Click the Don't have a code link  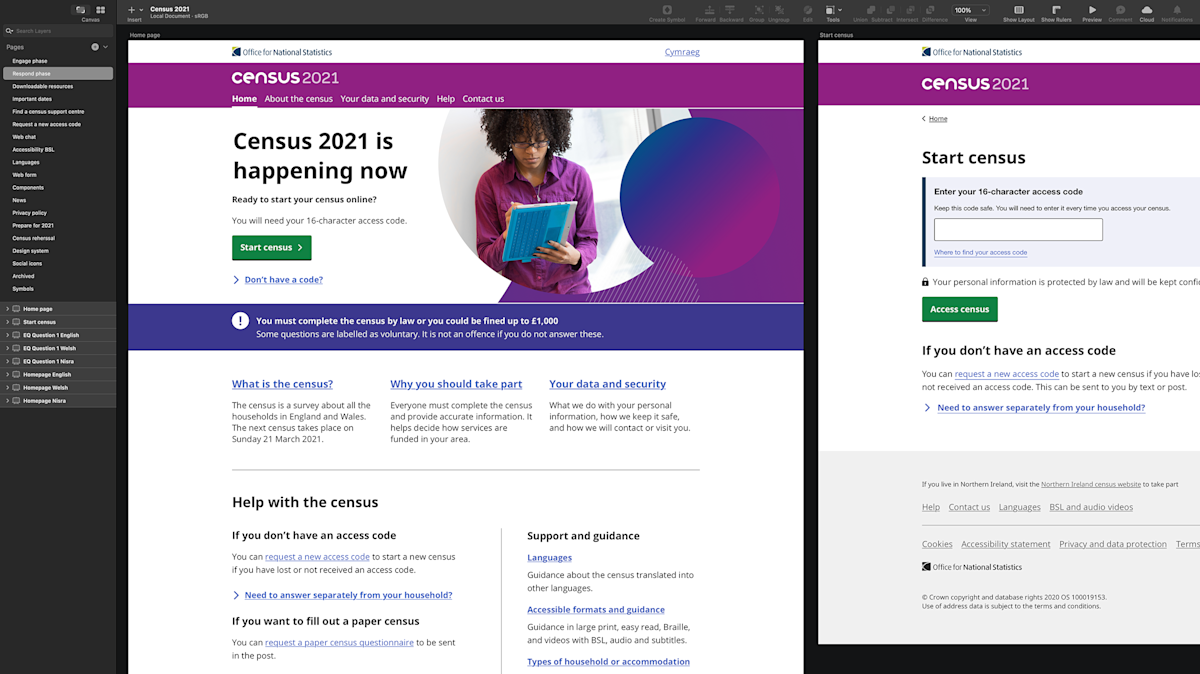tap(283, 280)
